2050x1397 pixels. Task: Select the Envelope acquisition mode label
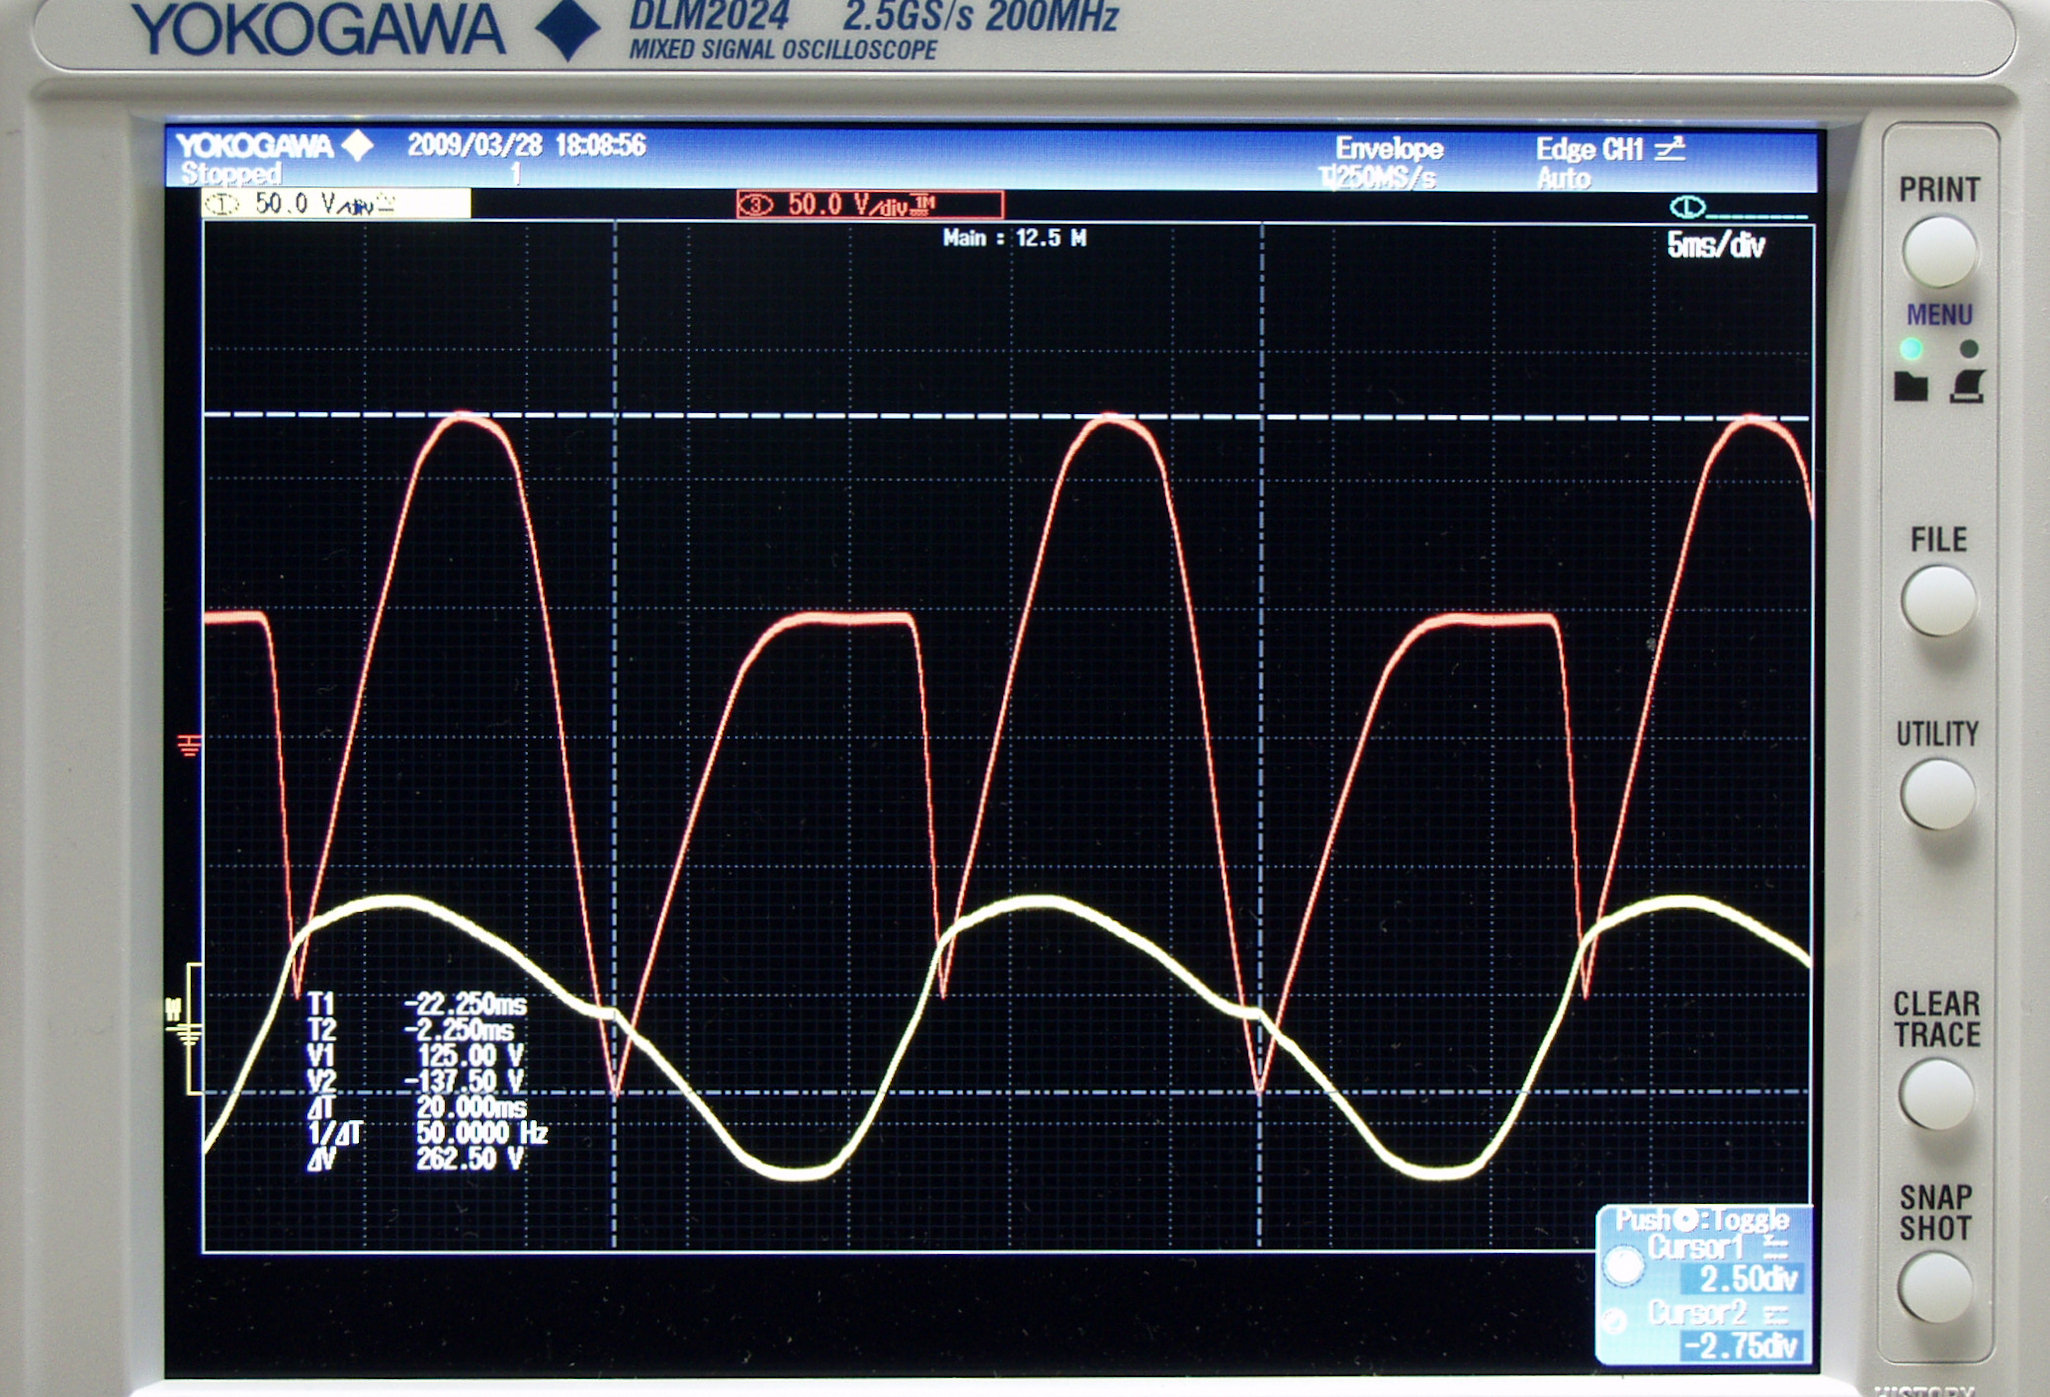click(x=1389, y=149)
